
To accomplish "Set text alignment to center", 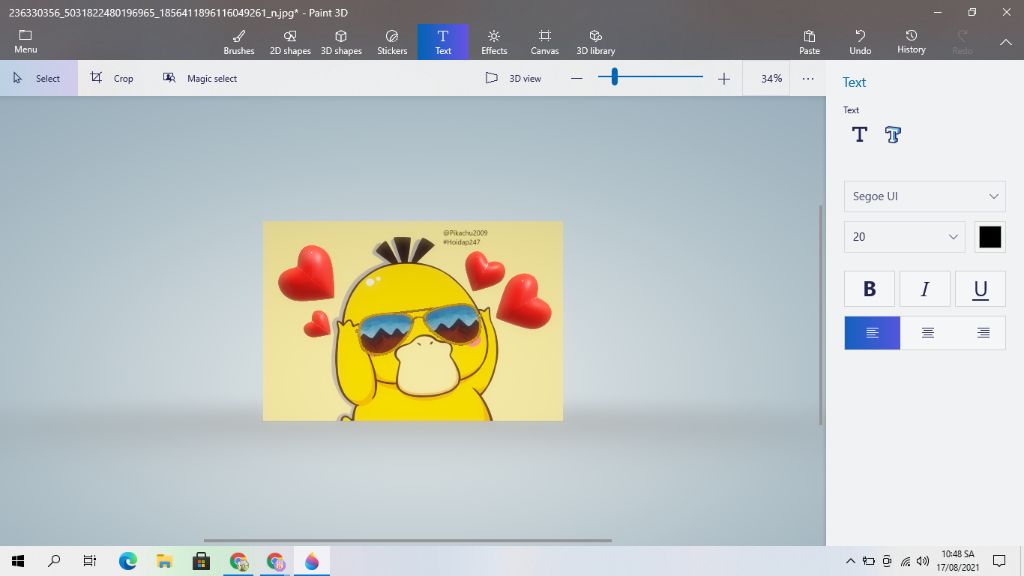I will (x=927, y=333).
